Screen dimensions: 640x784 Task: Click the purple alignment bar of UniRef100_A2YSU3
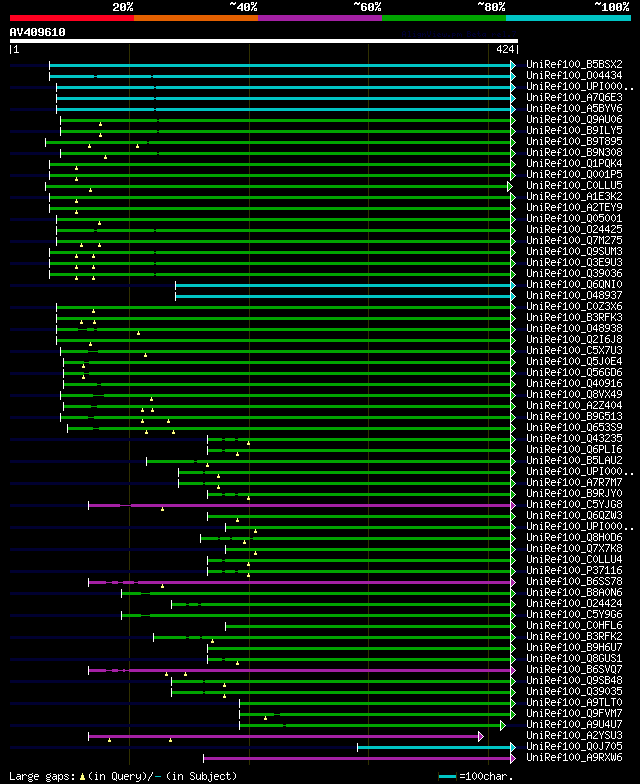[284, 736]
